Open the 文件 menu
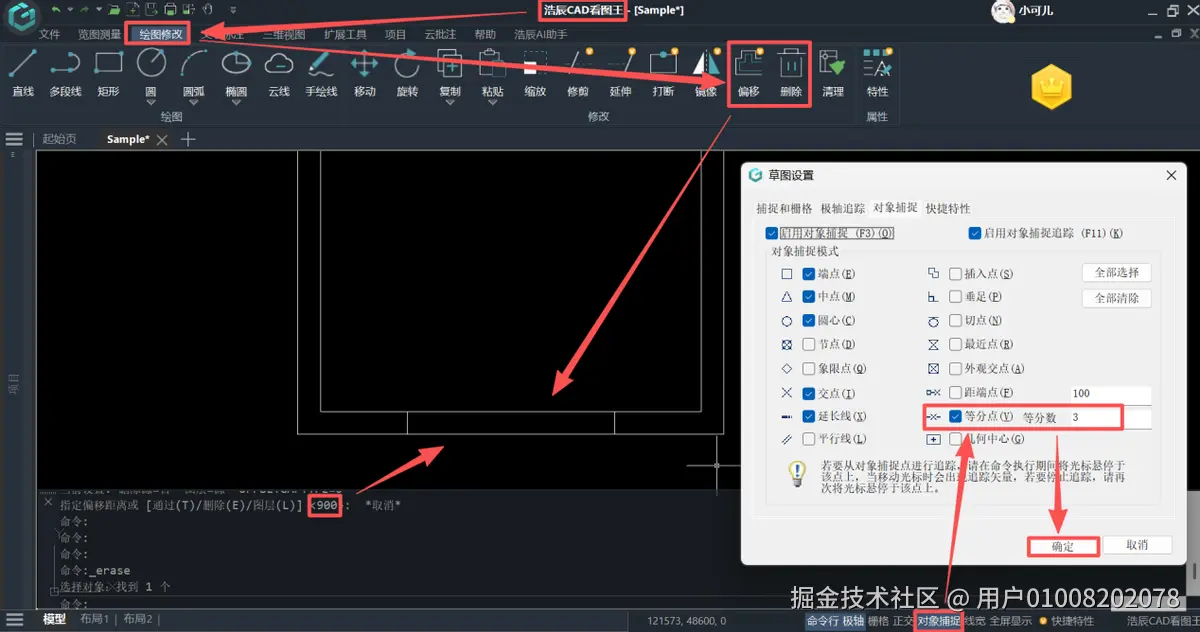 click(50, 34)
